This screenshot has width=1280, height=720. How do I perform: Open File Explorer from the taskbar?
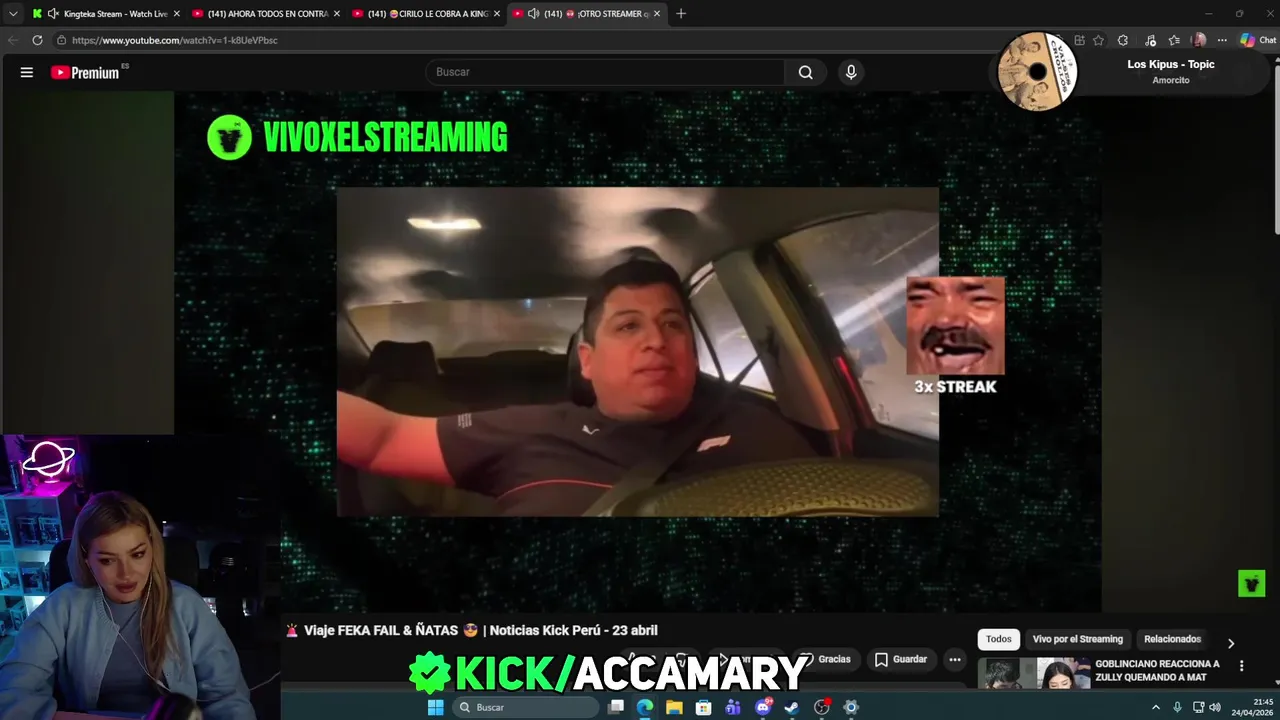pyautogui.click(x=674, y=707)
